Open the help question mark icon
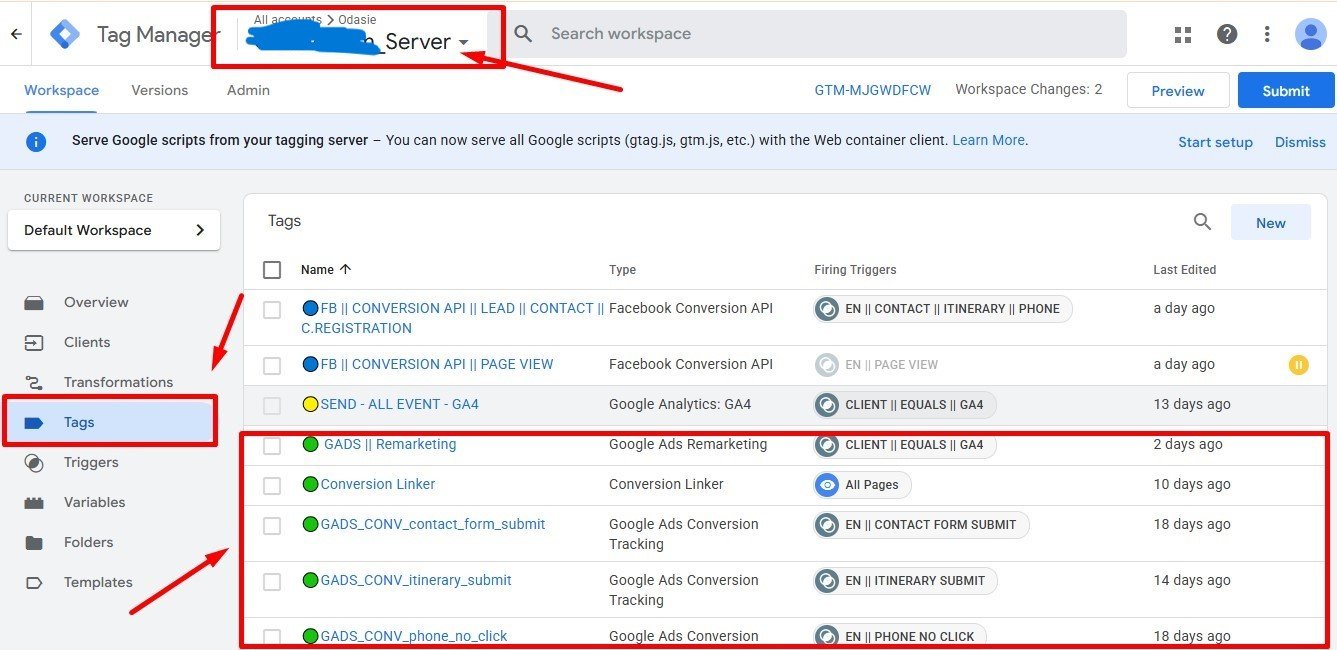This screenshot has height=650, width=1337. click(1227, 34)
